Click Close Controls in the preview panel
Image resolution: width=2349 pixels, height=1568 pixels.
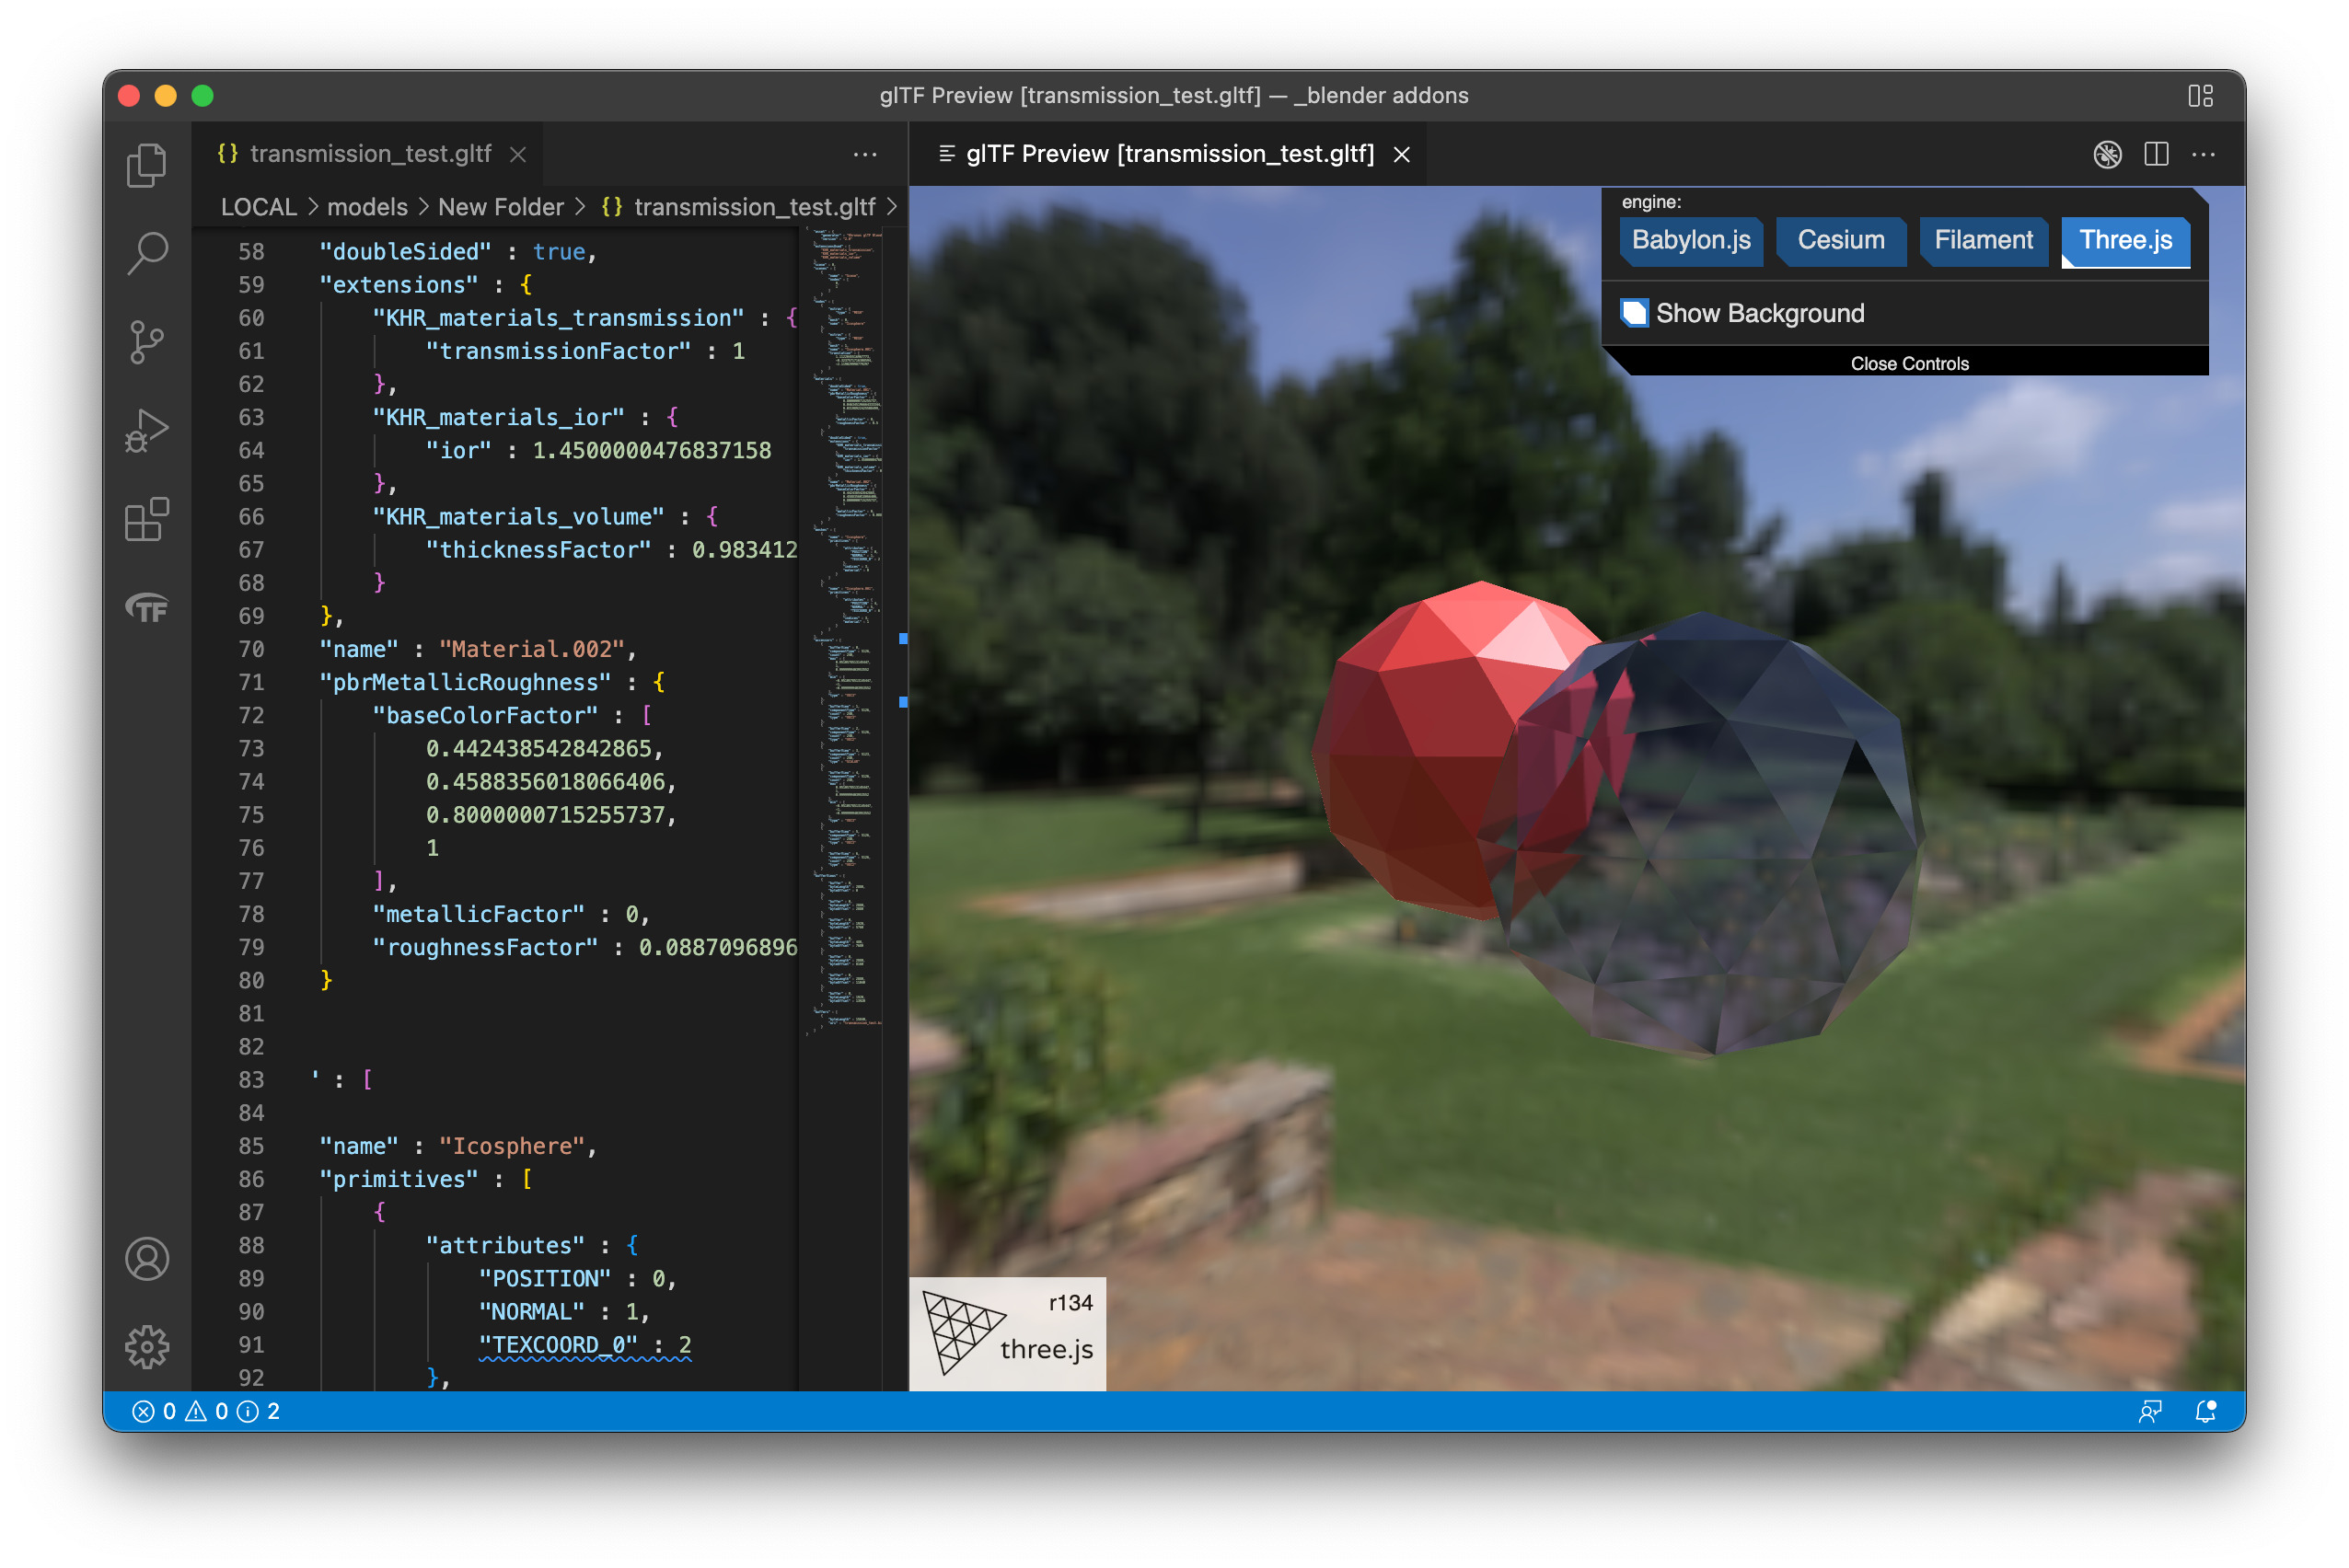pyautogui.click(x=1909, y=363)
